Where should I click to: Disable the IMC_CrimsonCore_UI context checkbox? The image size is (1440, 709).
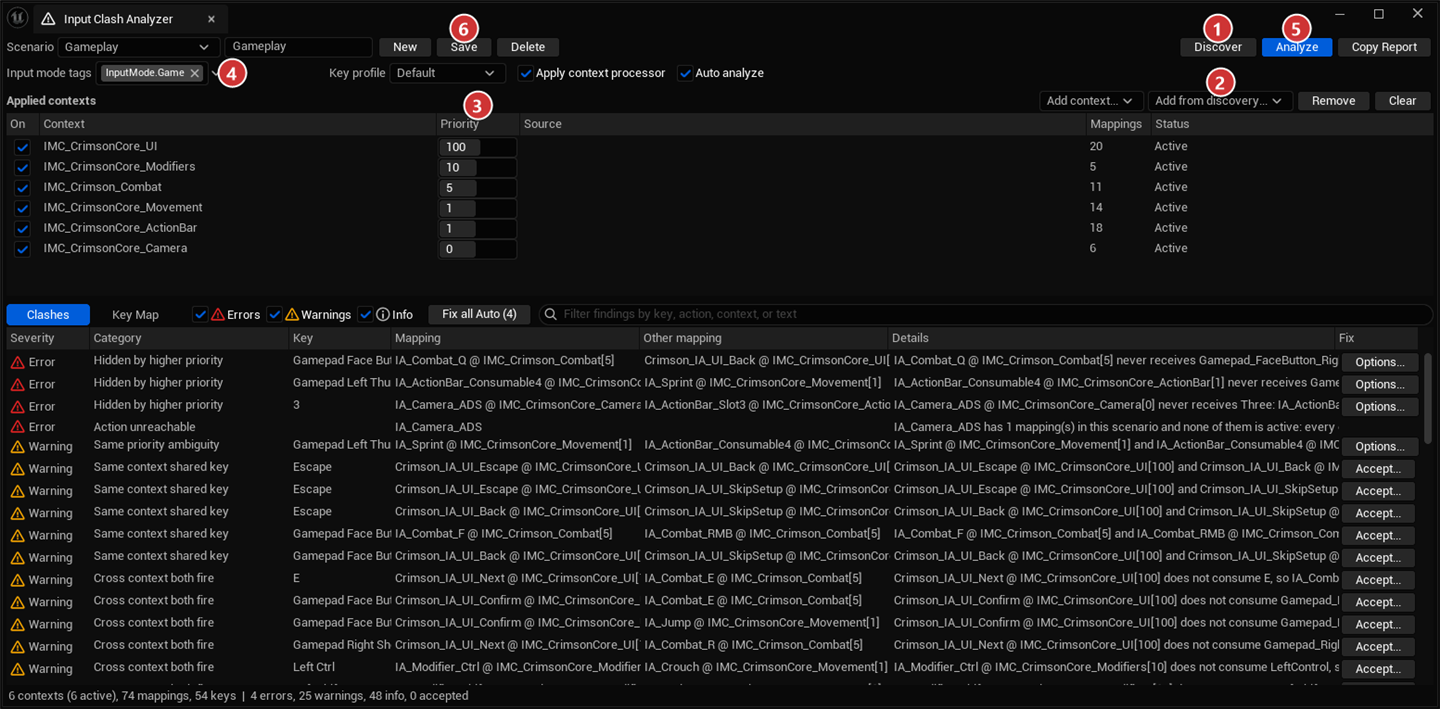pos(22,147)
